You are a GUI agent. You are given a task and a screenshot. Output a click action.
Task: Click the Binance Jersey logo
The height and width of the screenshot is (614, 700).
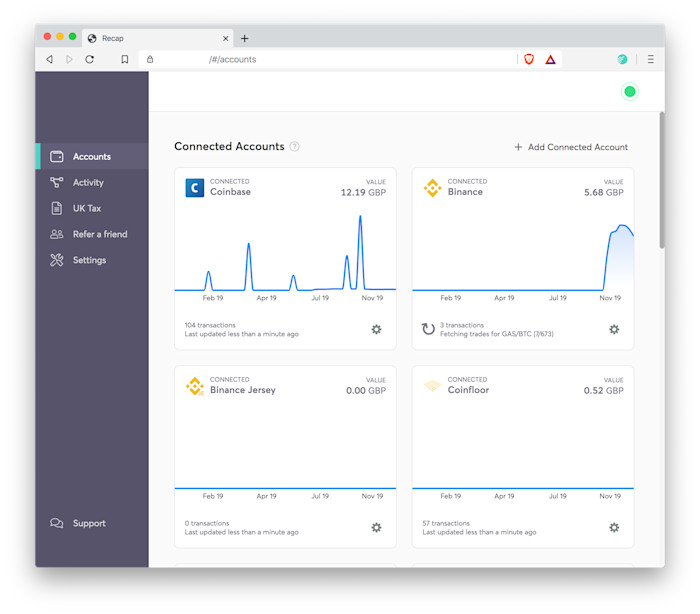195,386
